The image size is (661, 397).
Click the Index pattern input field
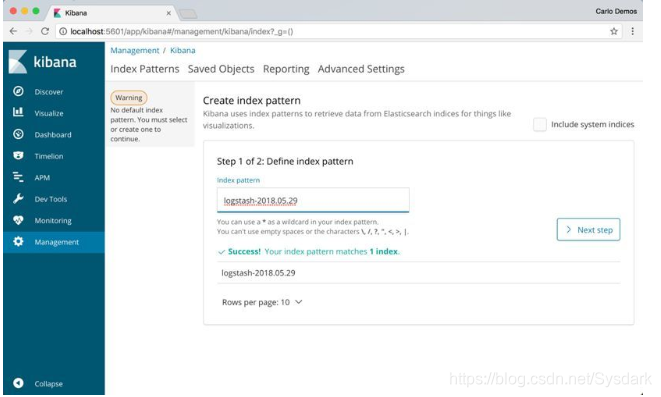313,200
